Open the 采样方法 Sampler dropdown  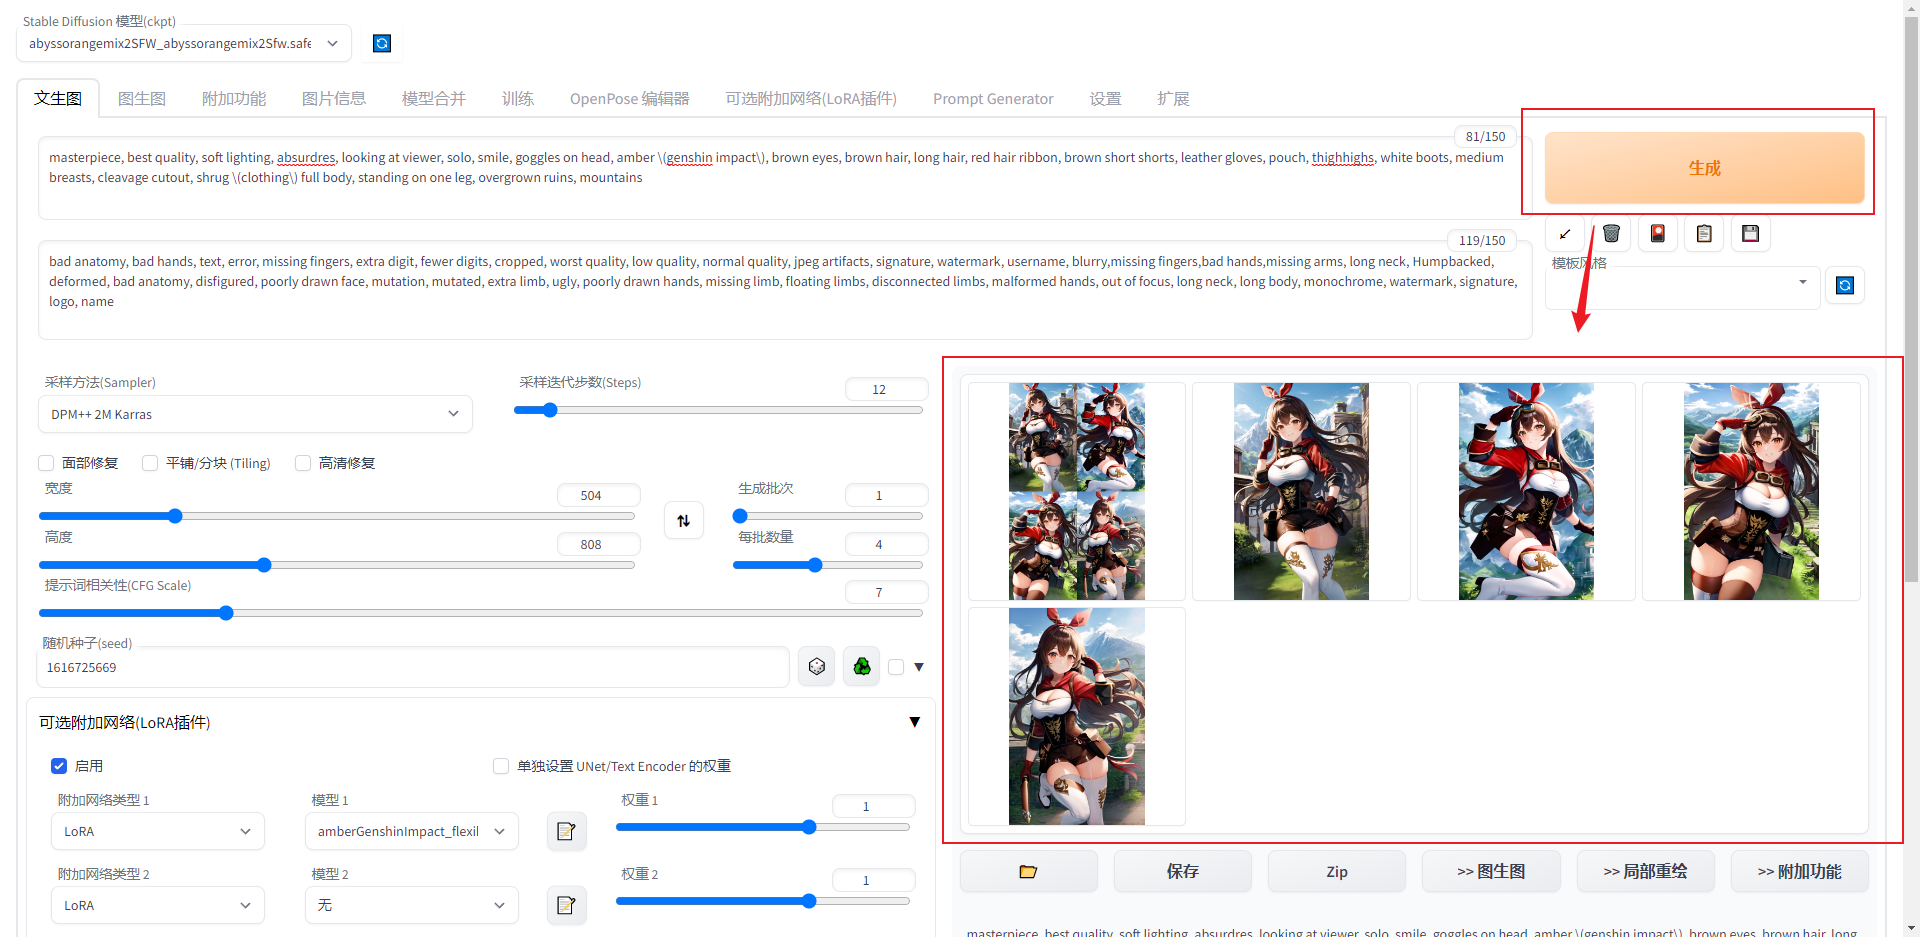pyautogui.click(x=255, y=414)
